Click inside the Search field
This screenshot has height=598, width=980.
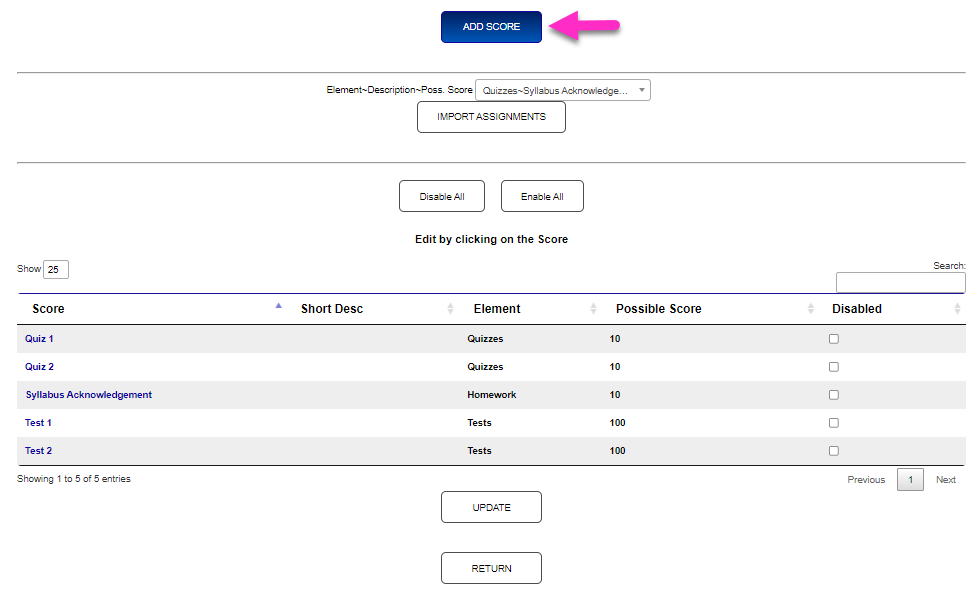(x=899, y=282)
